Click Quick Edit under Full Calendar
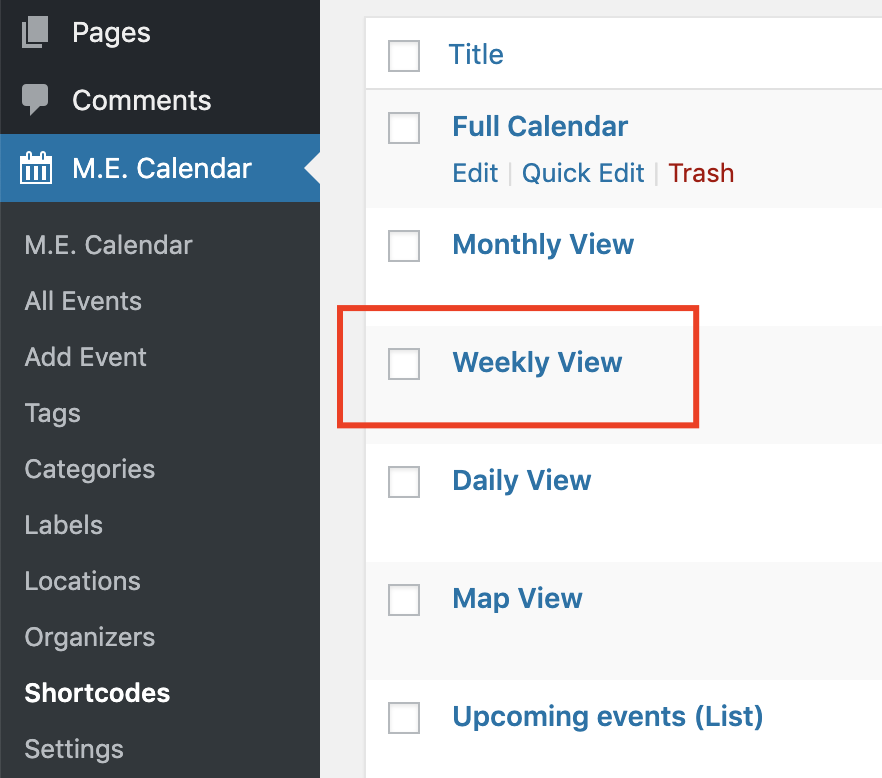The width and height of the screenshot is (882, 778). (x=583, y=173)
